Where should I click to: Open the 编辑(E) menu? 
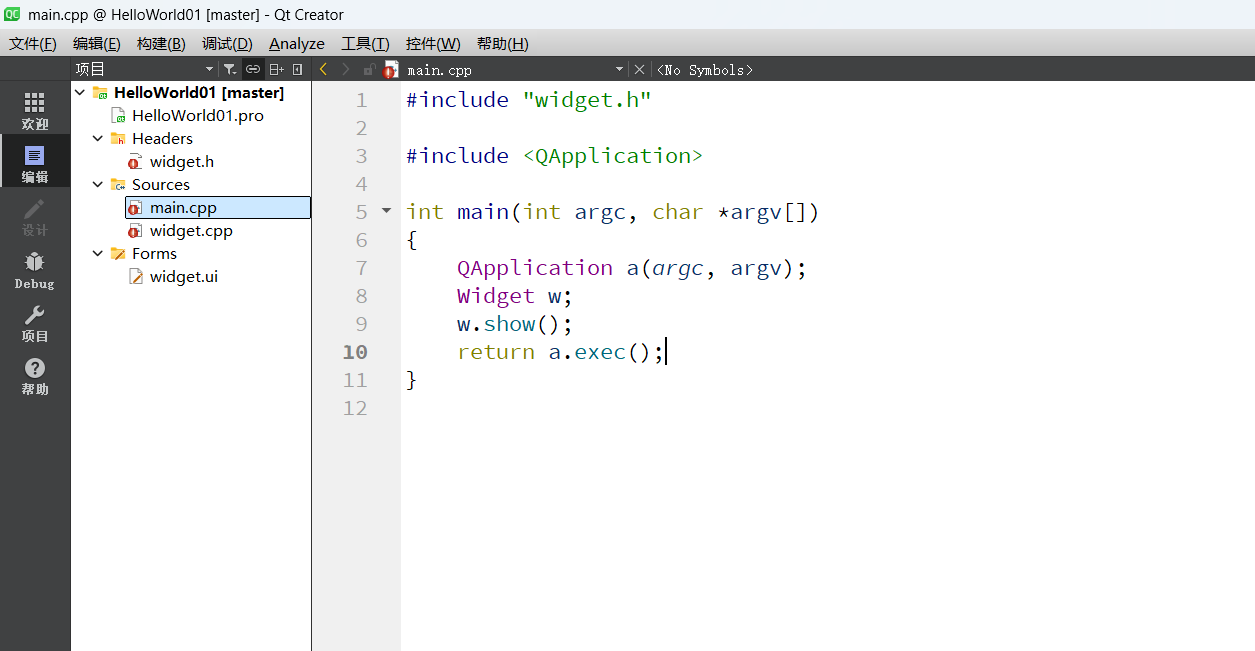click(x=97, y=43)
